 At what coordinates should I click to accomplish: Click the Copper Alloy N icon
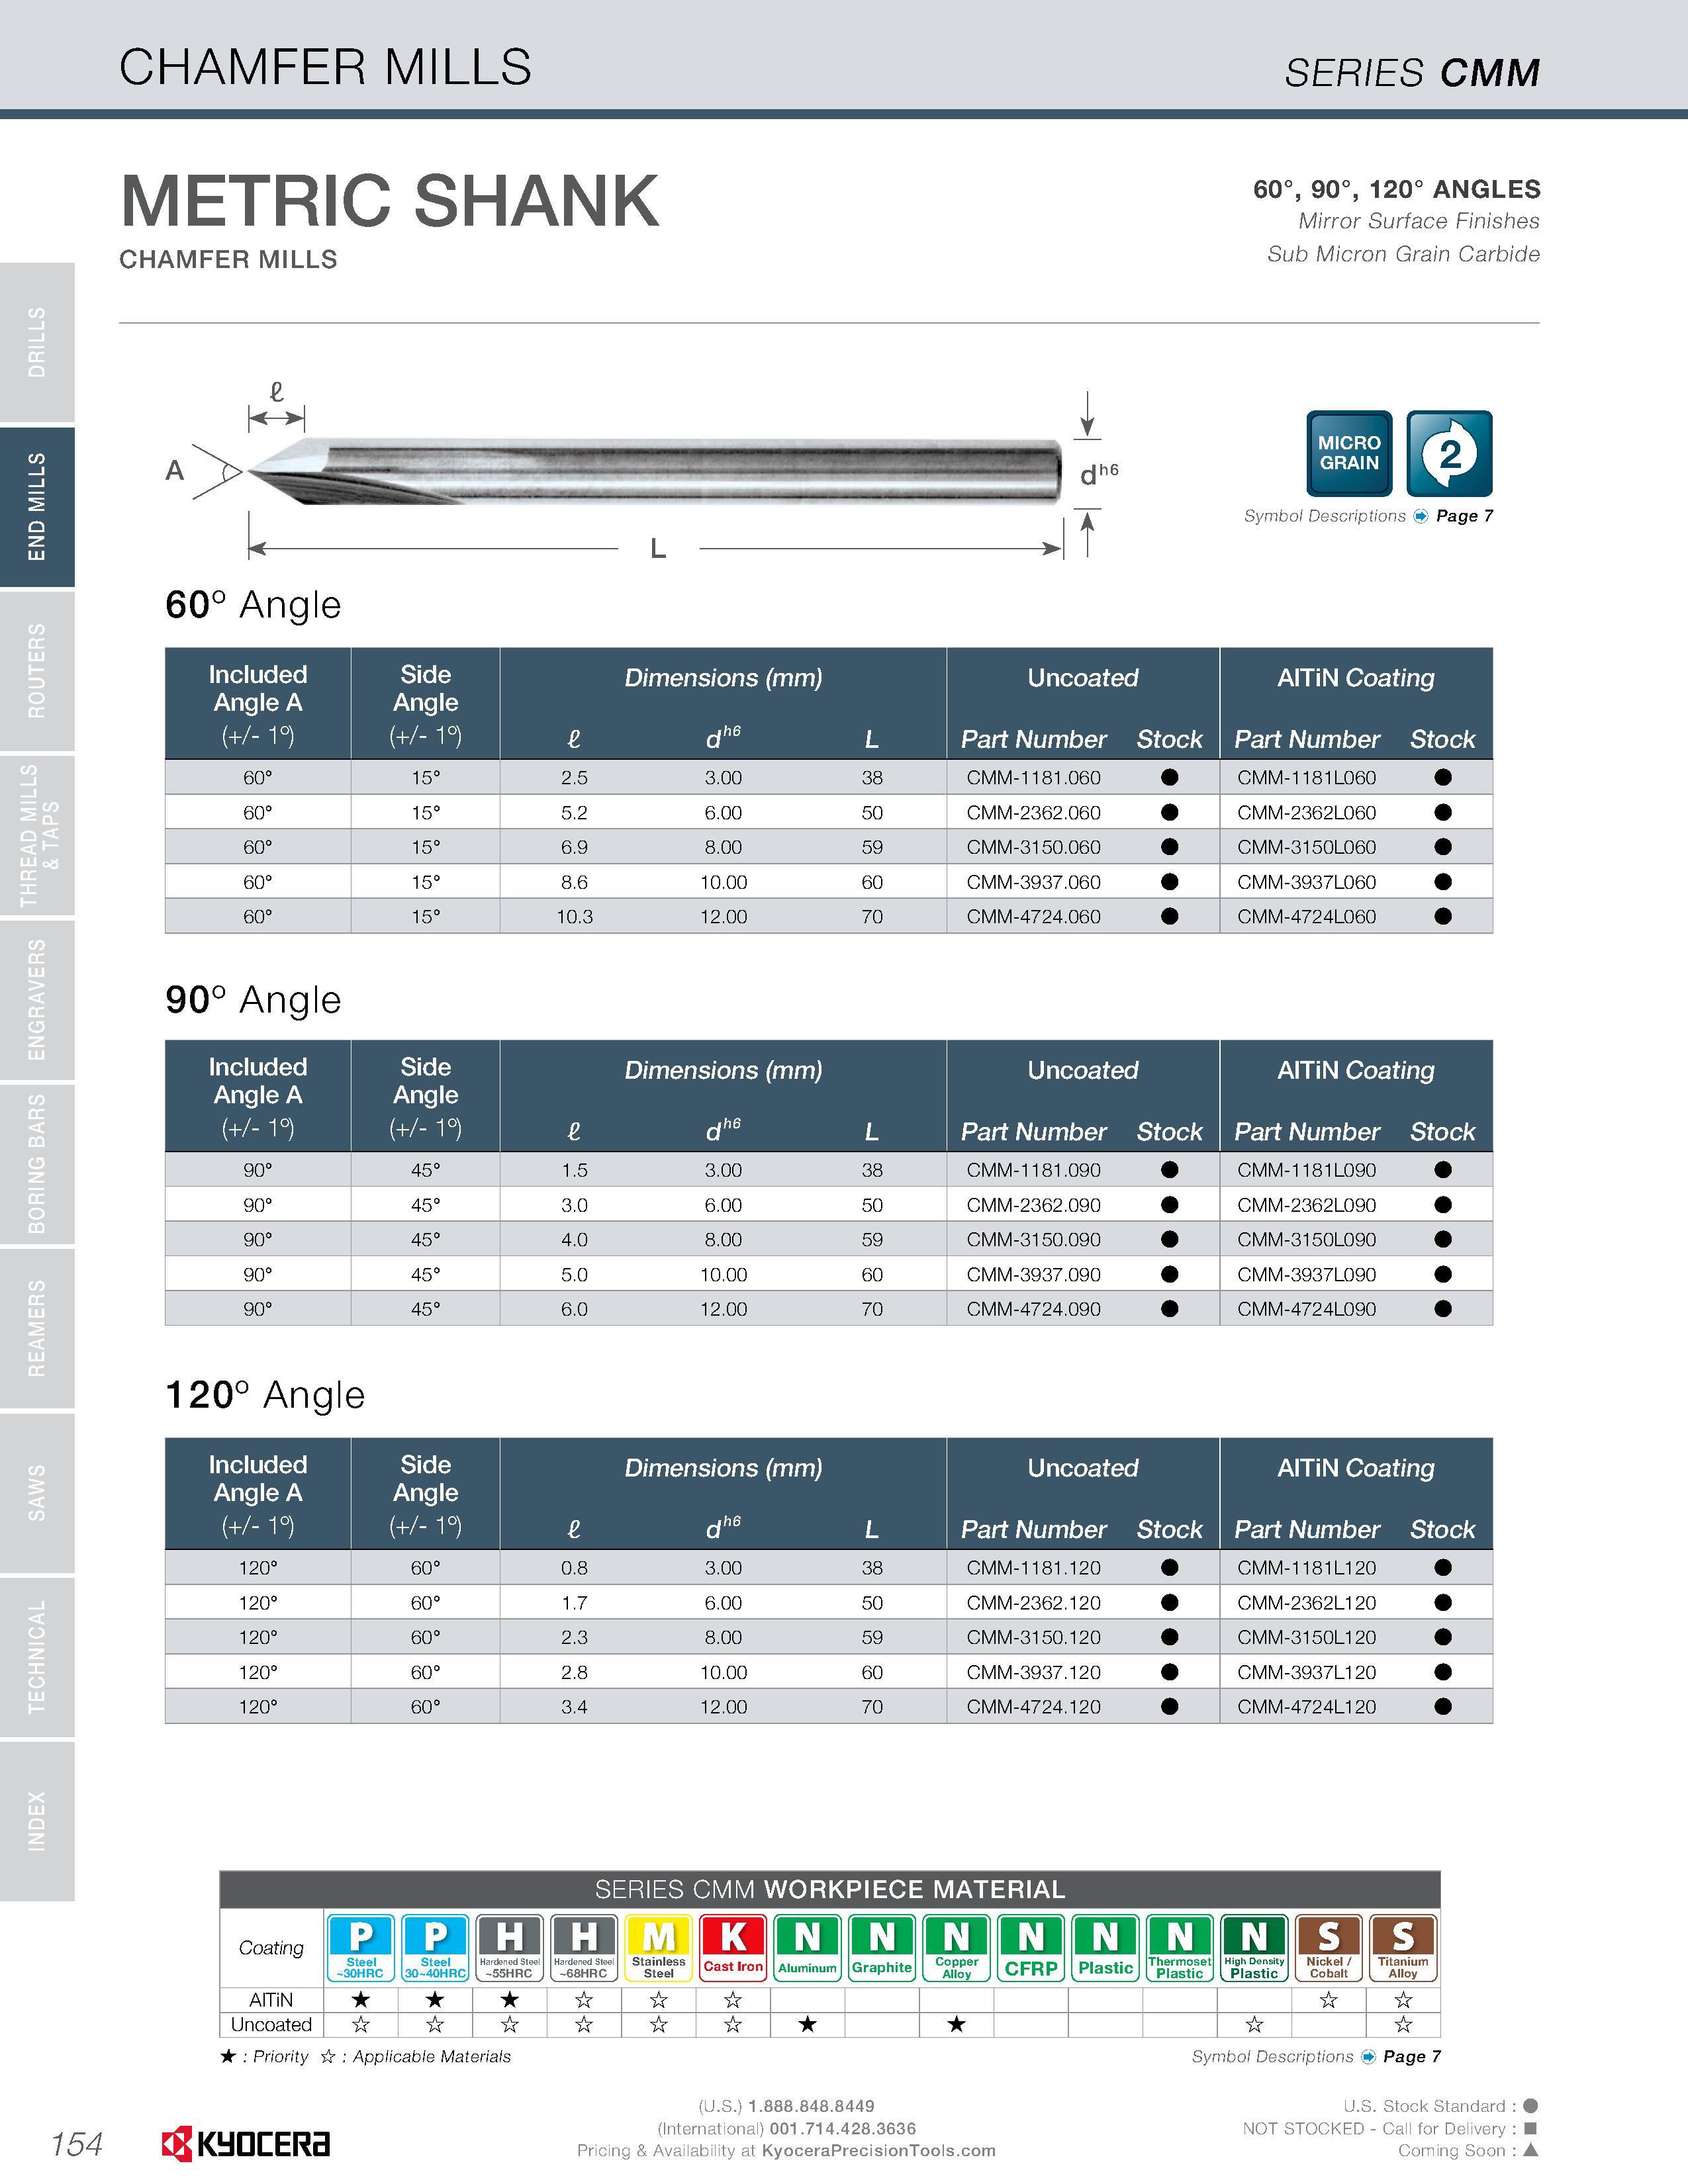pos(957,1947)
